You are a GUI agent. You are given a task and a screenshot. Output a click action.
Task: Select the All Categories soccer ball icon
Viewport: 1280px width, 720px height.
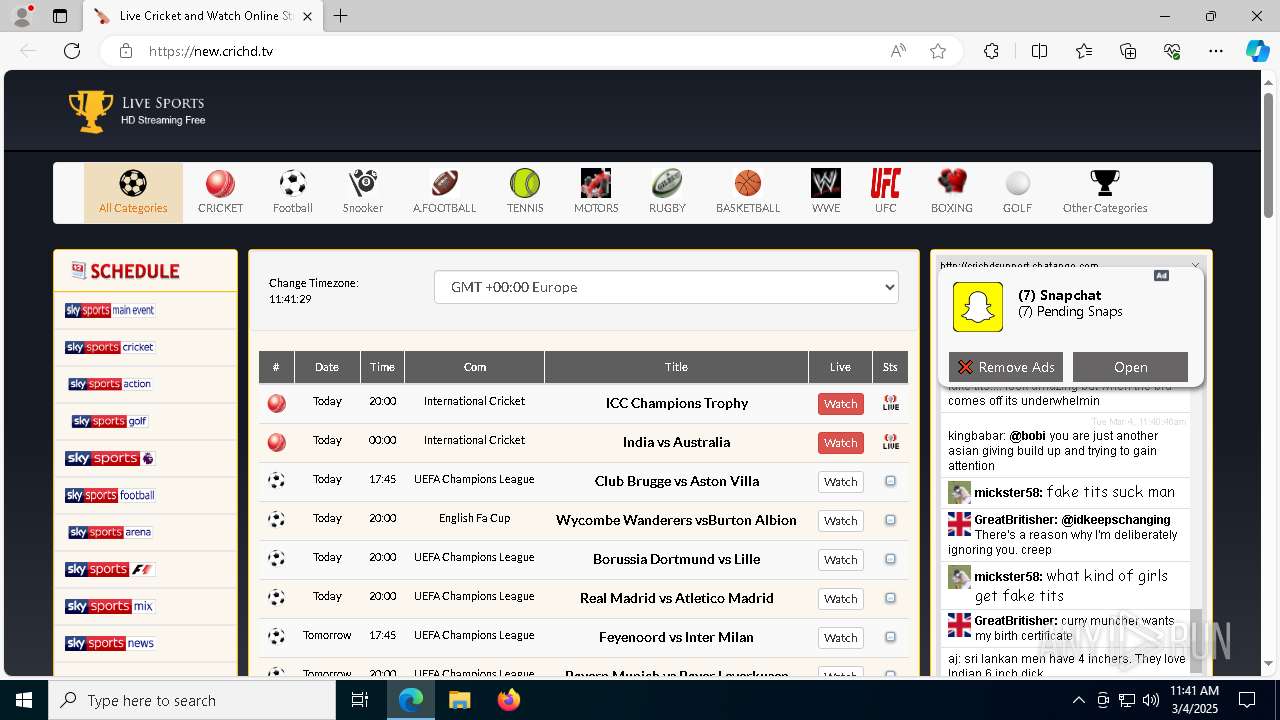coord(133,183)
